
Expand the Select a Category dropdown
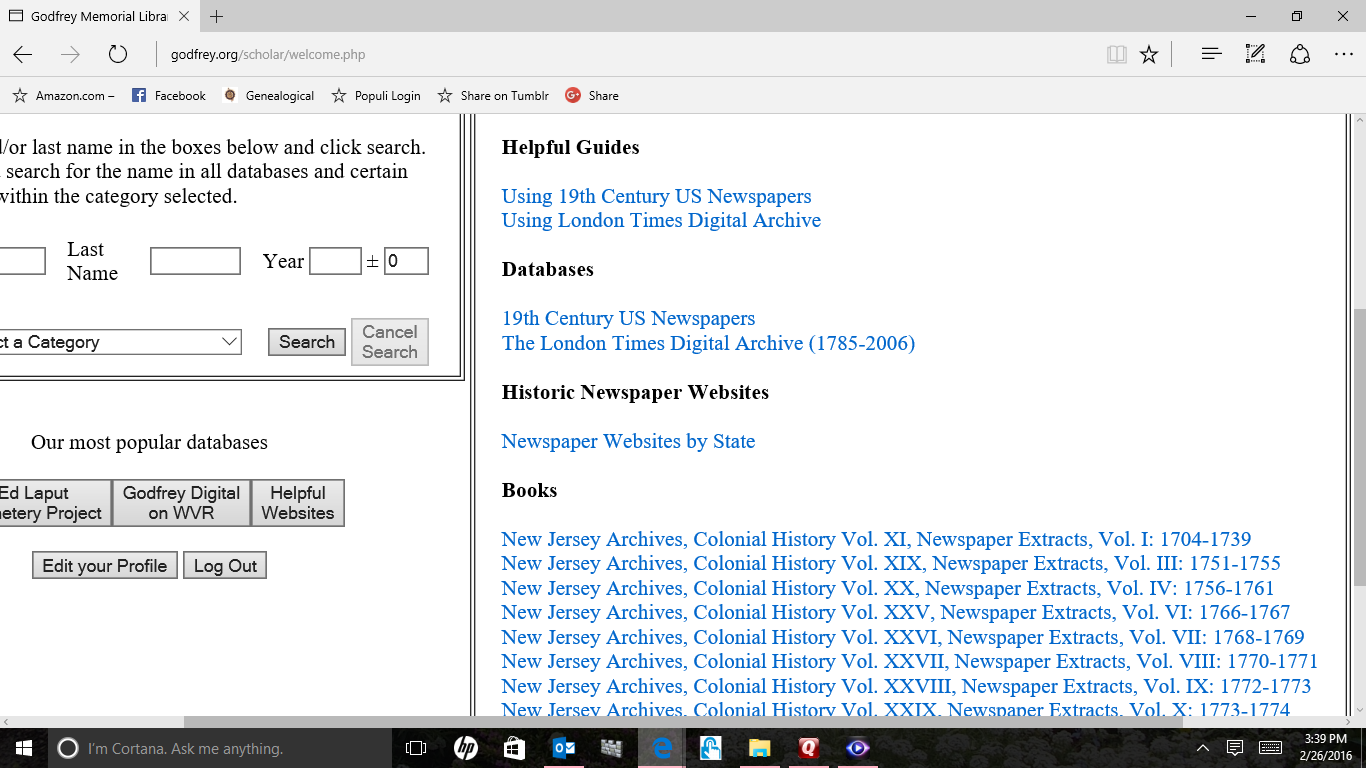(119, 342)
